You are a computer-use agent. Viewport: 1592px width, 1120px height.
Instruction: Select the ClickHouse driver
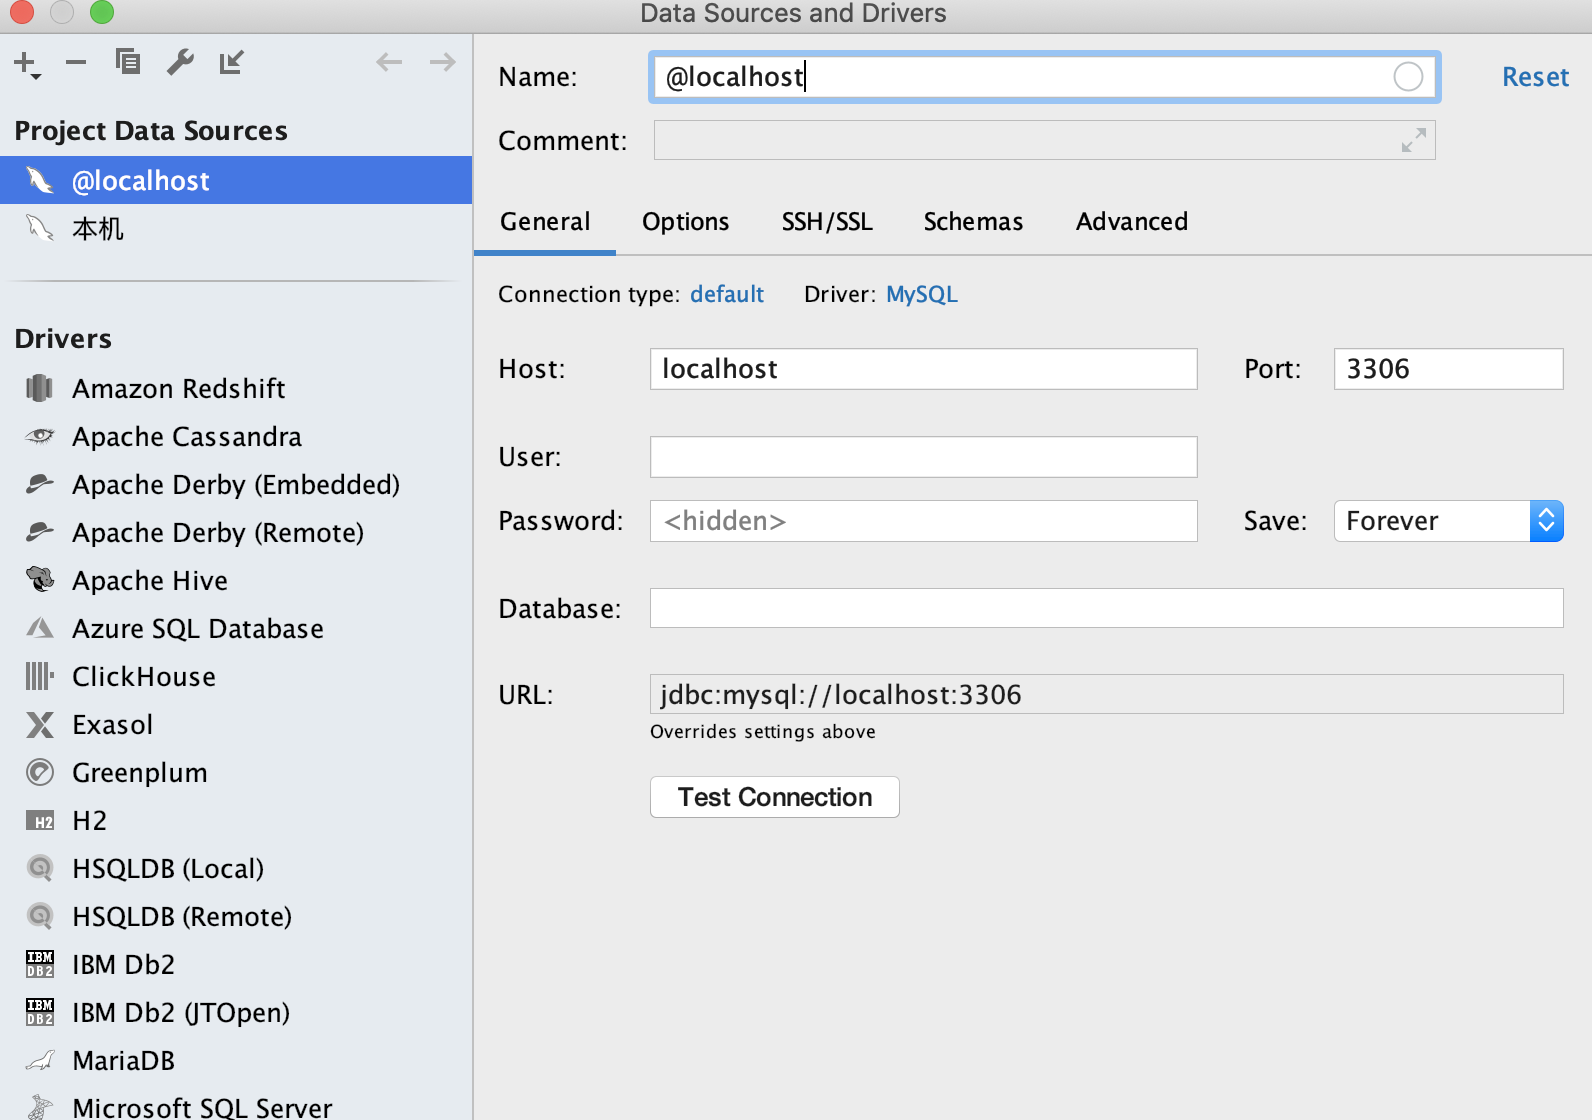(236, 676)
